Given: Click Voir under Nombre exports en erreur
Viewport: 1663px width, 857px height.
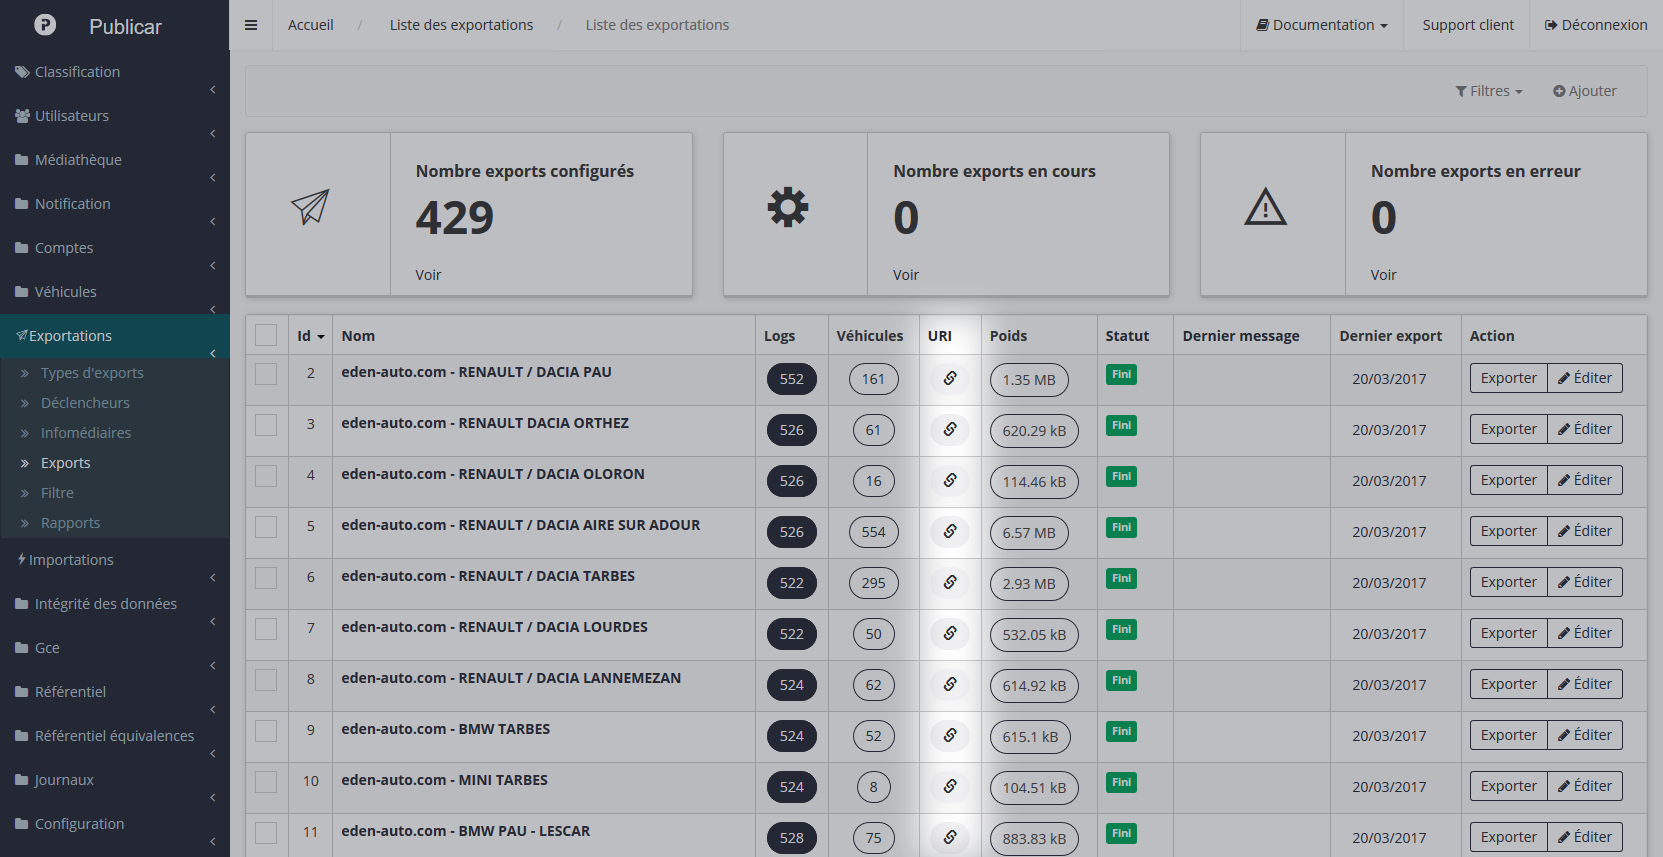Looking at the screenshot, I should pos(1383,275).
